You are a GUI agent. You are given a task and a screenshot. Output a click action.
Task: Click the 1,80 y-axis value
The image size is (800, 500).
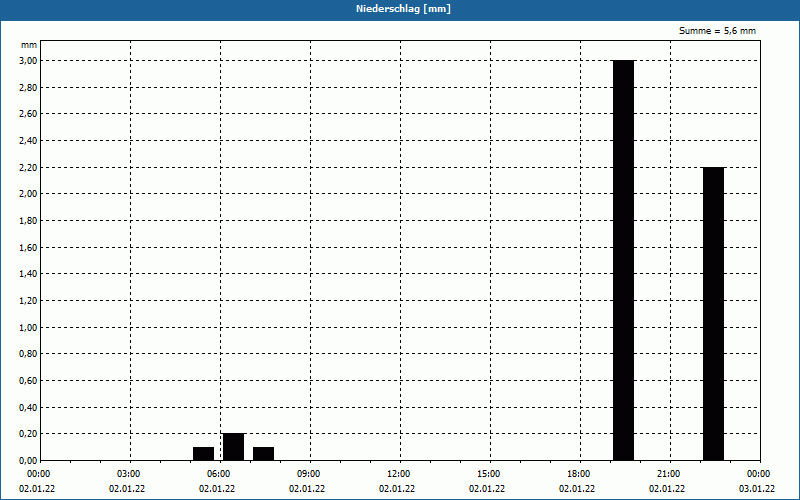click(28, 220)
